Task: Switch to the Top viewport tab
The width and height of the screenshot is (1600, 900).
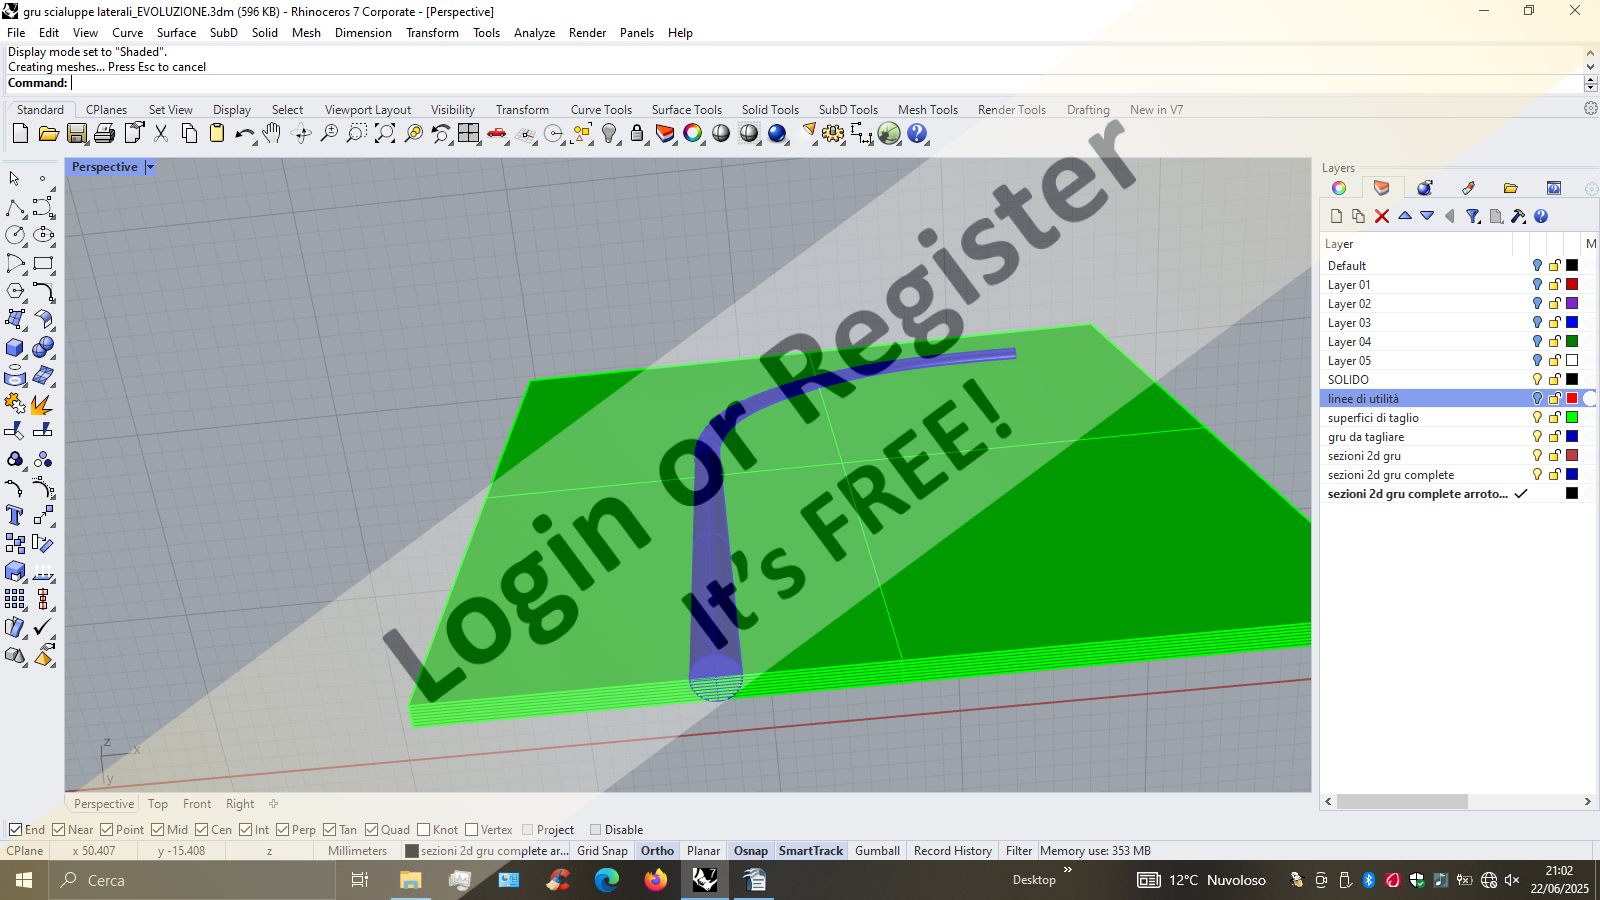Action: [158, 804]
